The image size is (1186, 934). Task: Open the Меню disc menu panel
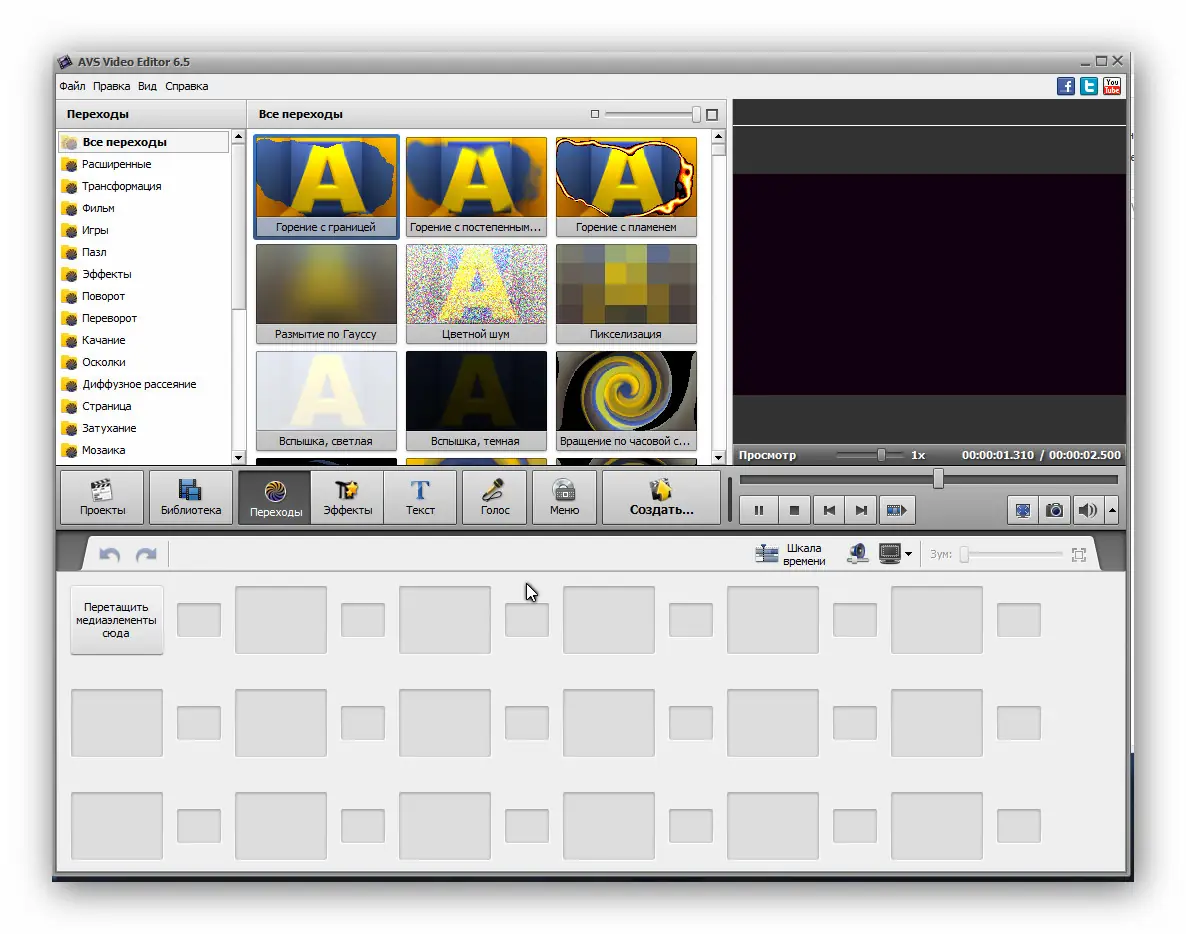point(564,498)
